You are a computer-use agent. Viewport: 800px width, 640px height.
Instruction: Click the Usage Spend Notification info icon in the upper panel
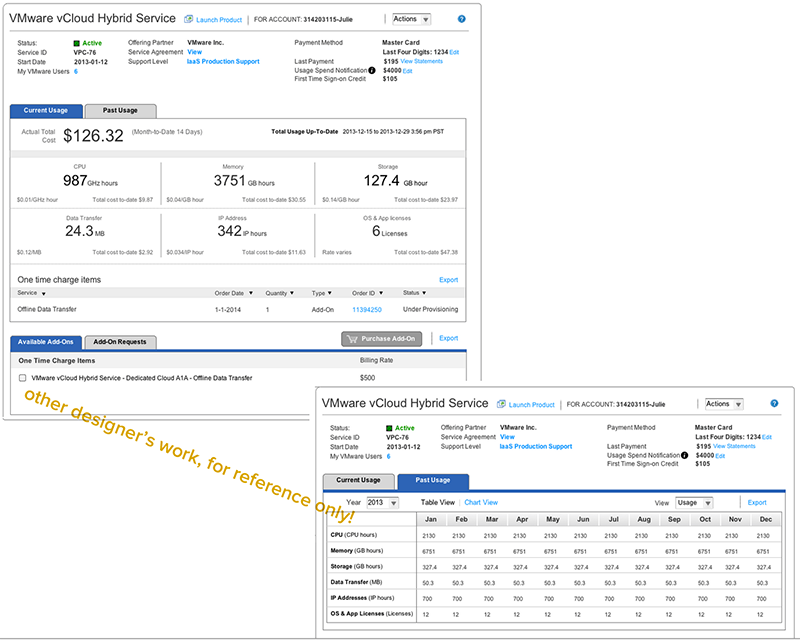tap(372, 70)
